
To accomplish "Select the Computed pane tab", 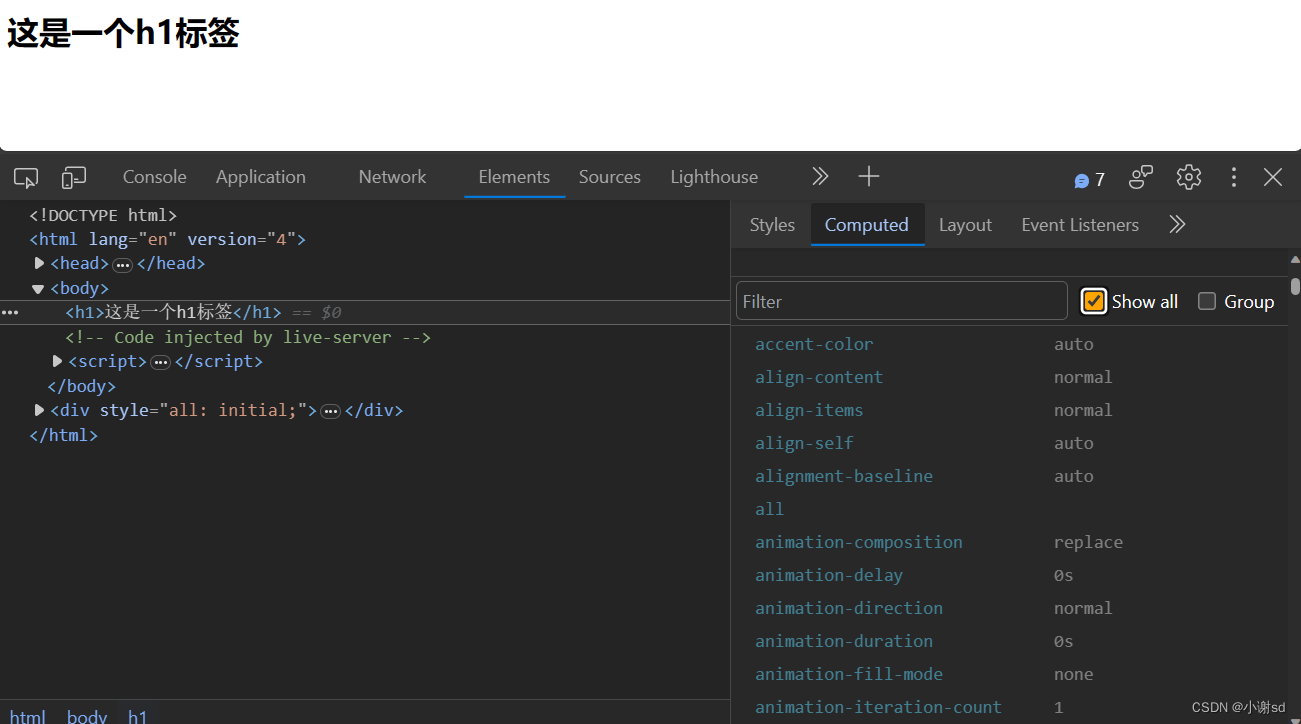I will [x=867, y=225].
